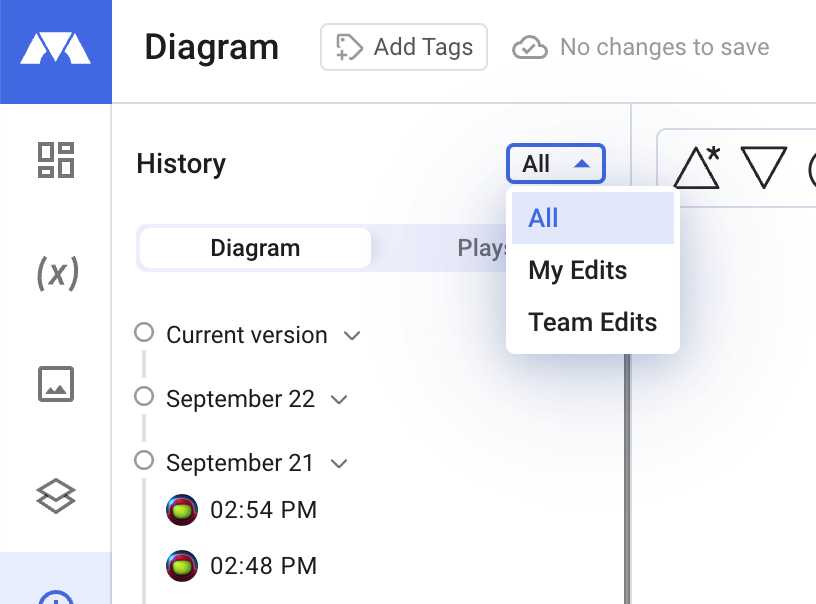Select the upward triangle with asterisk node tool
The width and height of the screenshot is (816, 604).
pos(697,168)
